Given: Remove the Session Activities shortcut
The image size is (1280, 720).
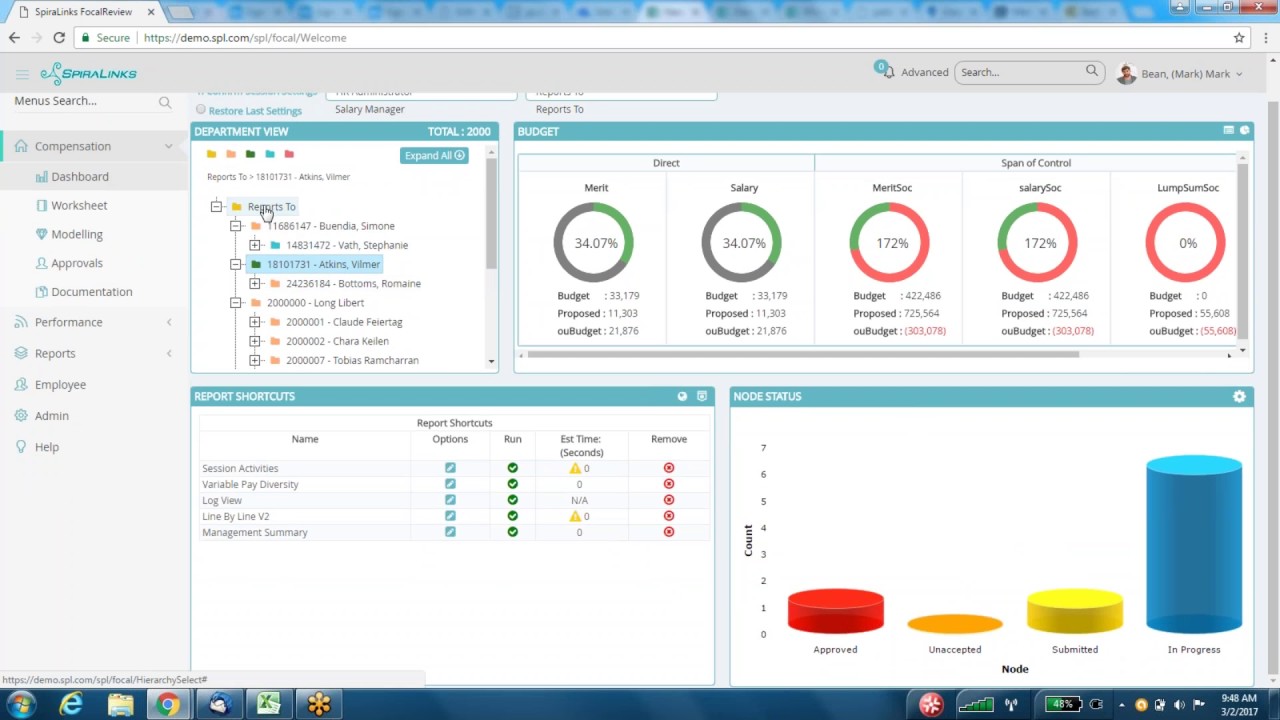Looking at the screenshot, I should pyautogui.click(x=669, y=468).
